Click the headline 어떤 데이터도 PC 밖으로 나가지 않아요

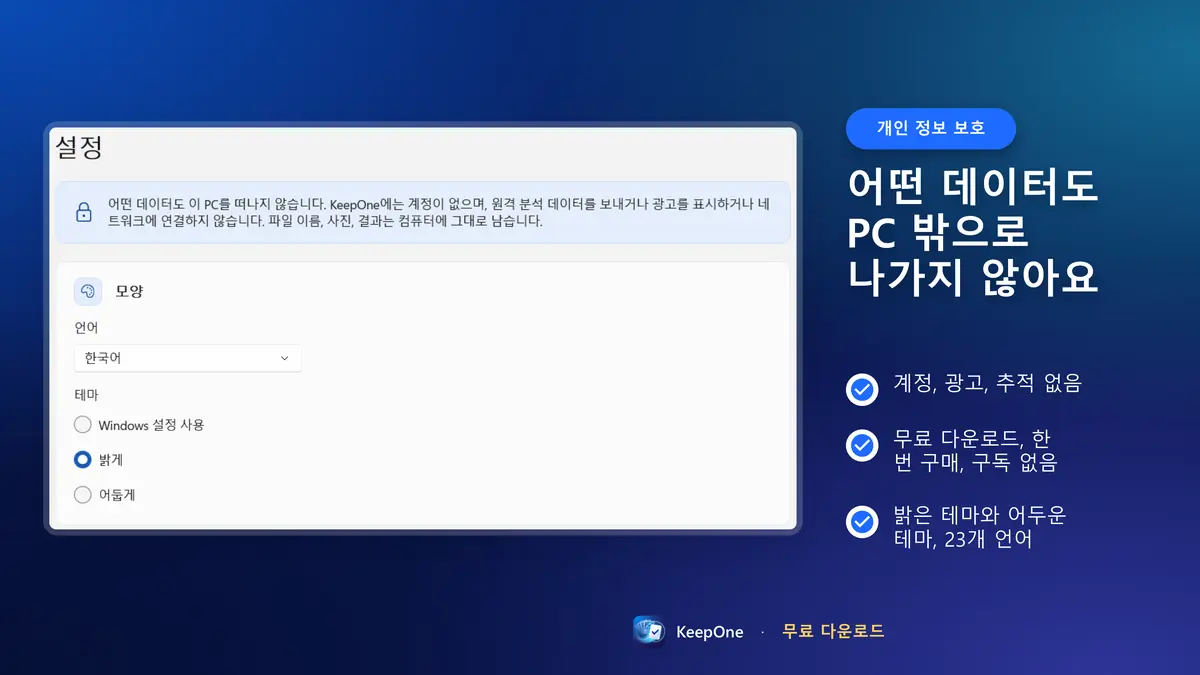point(973,232)
